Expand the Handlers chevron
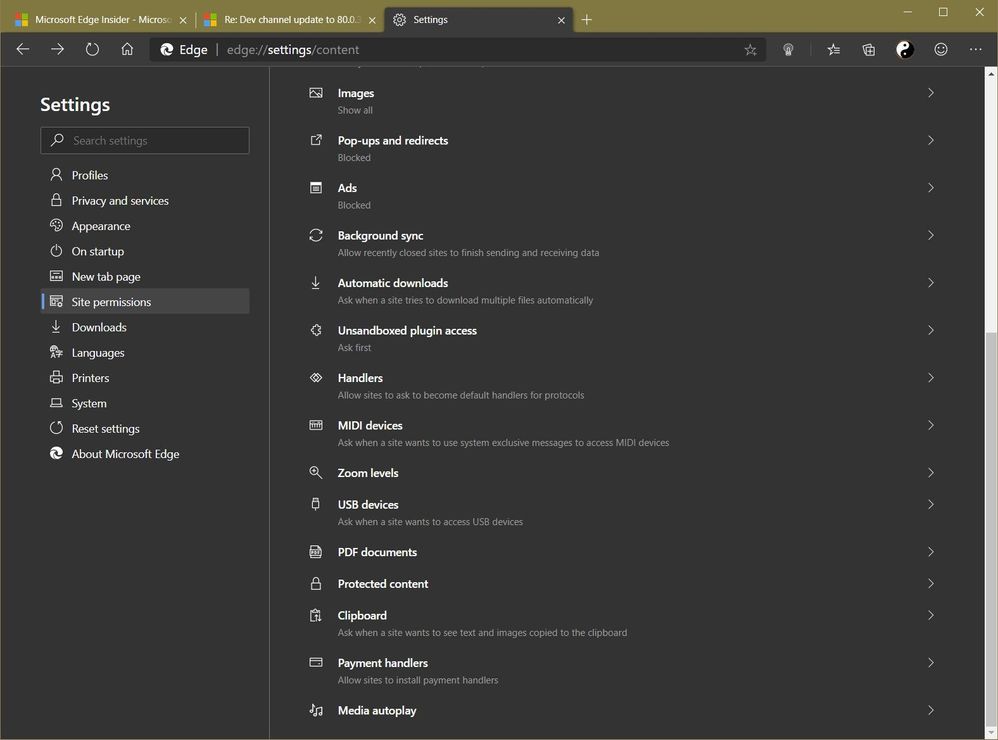Screen dimensions: 998x740 click(931, 377)
